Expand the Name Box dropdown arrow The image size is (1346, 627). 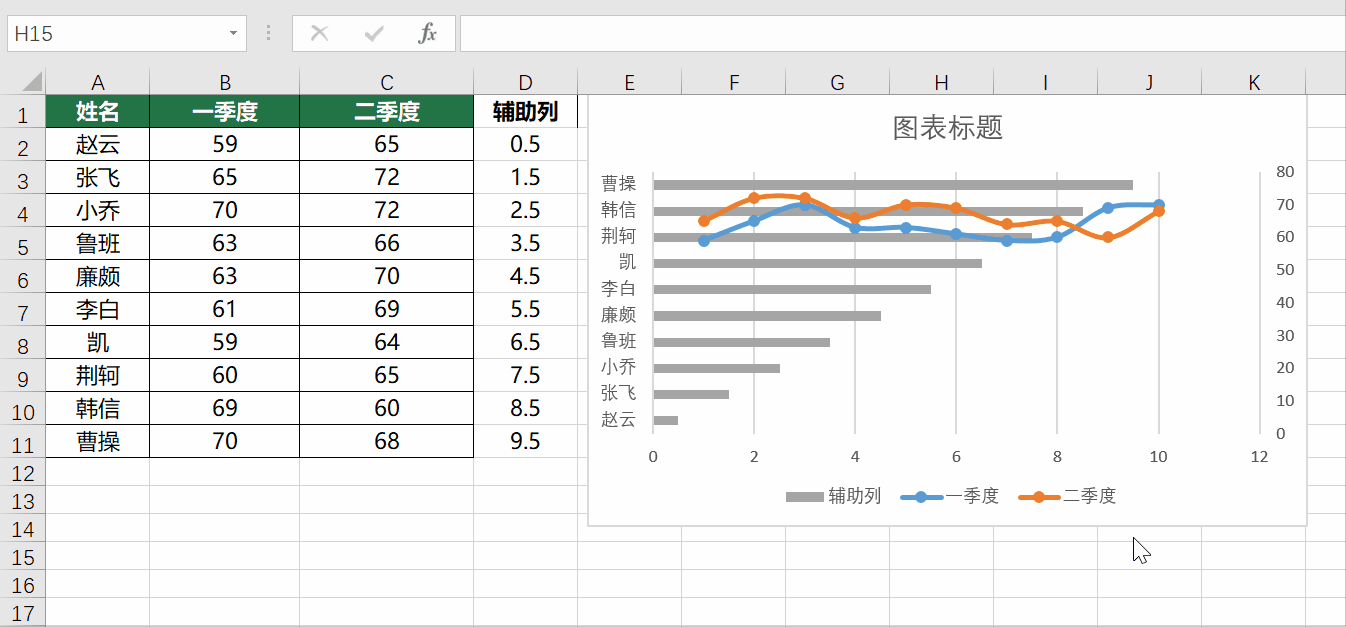(233, 33)
